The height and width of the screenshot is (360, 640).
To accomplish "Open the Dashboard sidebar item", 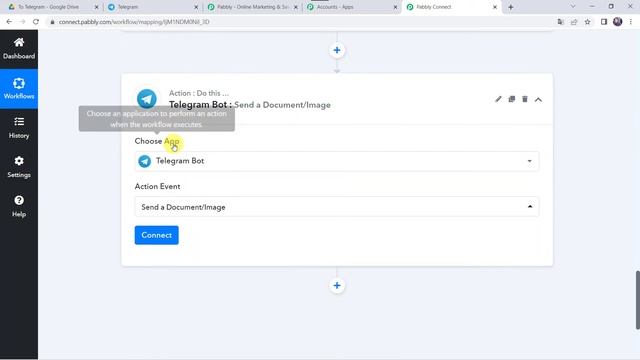I will point(19,49).
